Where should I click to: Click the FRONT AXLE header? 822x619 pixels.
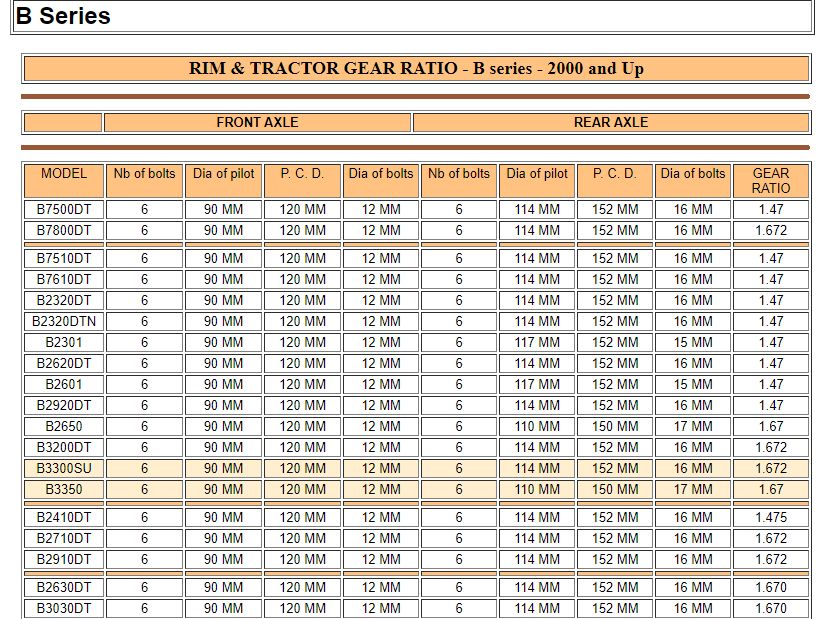pyautogui.click(x=257, y=122)
